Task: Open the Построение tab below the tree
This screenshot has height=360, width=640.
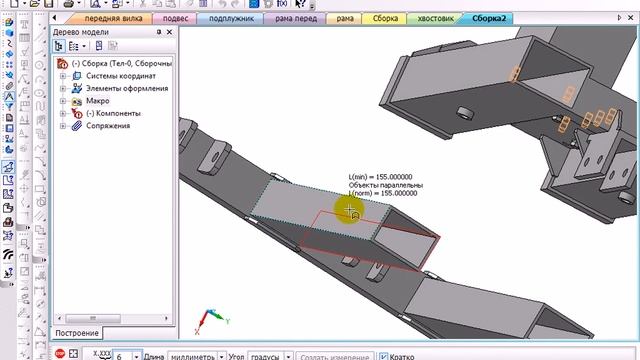Action: [x=77, y=333]
